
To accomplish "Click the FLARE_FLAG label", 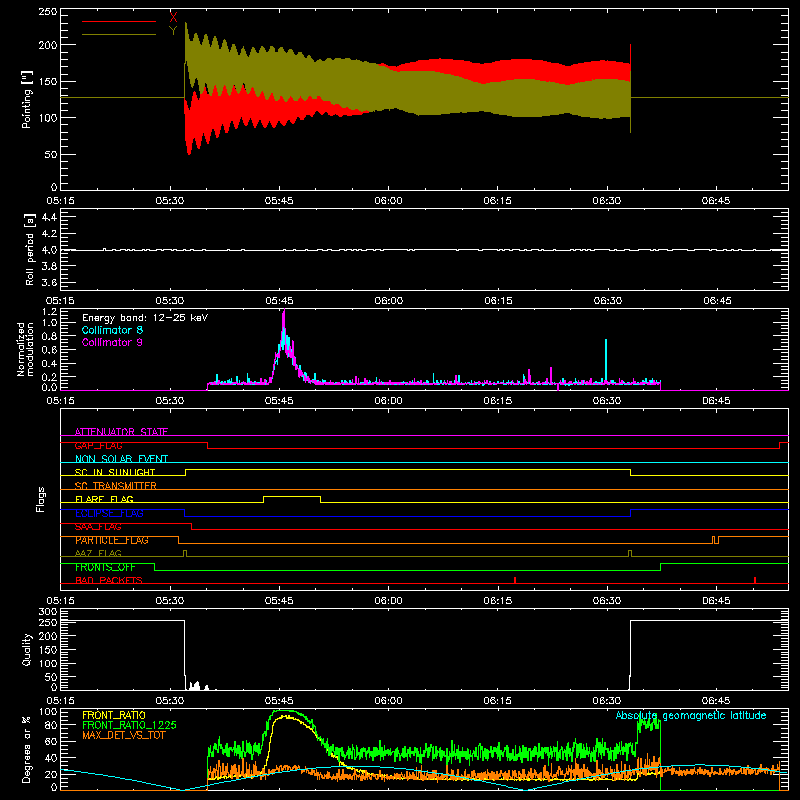I will click(104, 499).
